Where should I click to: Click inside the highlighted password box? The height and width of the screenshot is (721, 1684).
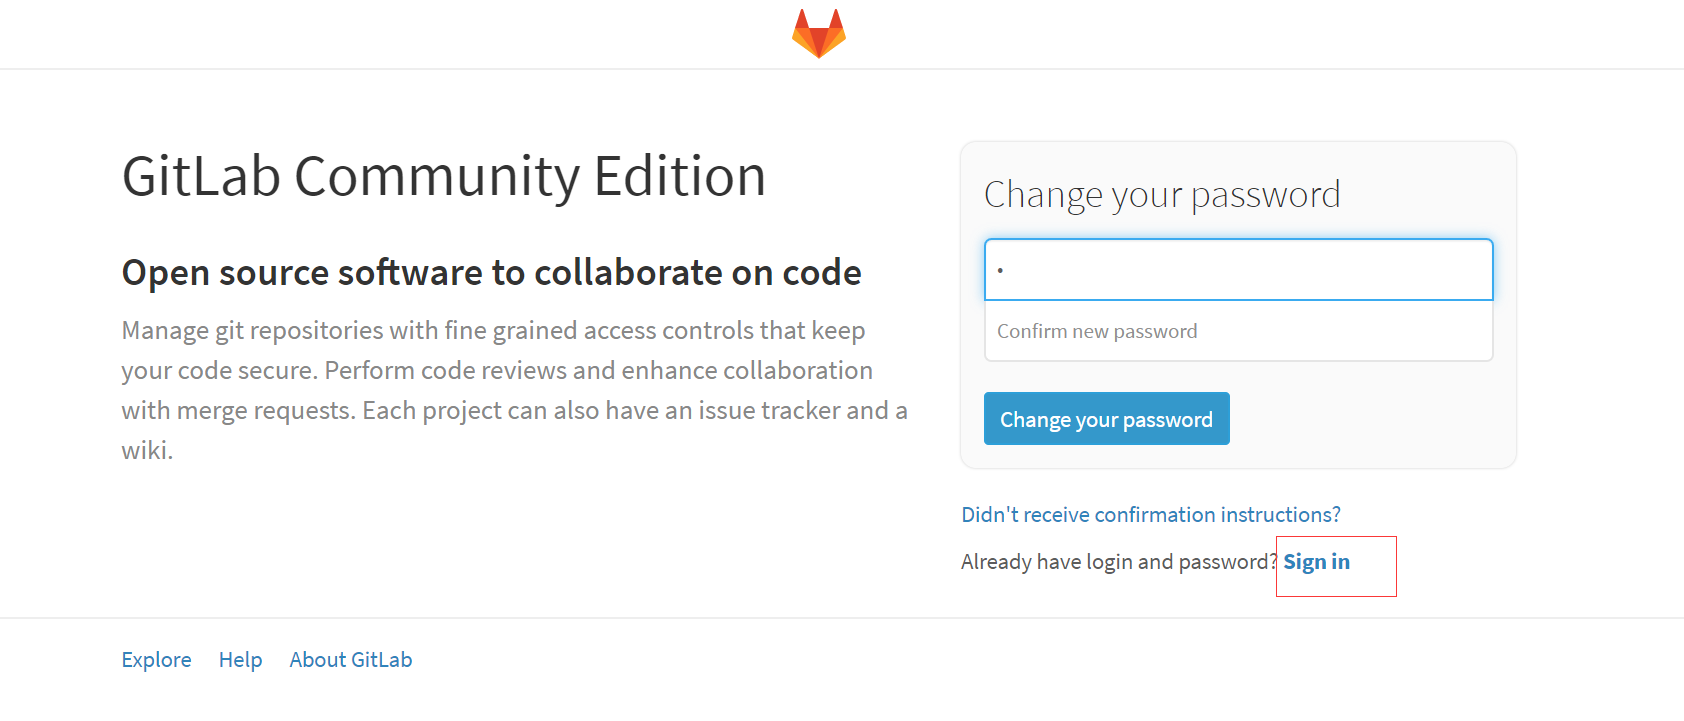pyautogui.click(x=1238, y=269)
